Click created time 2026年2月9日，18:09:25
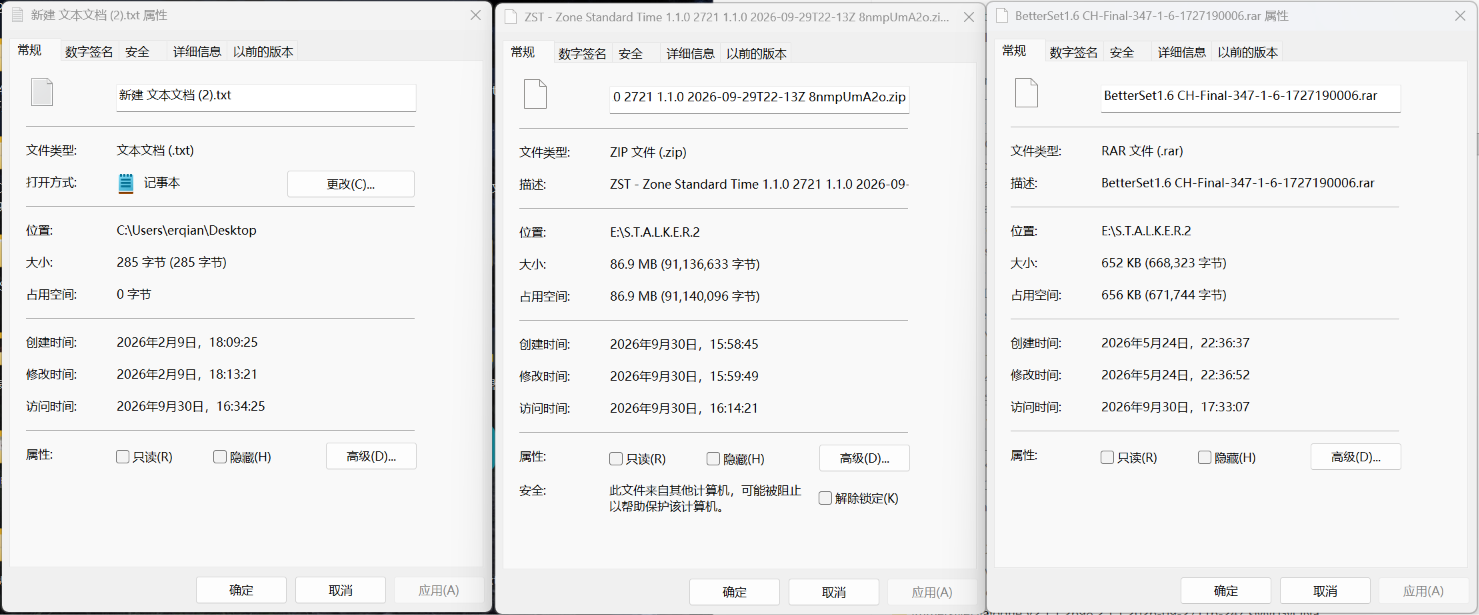This screenshot has height=615, width=1479. pos(188,342)
